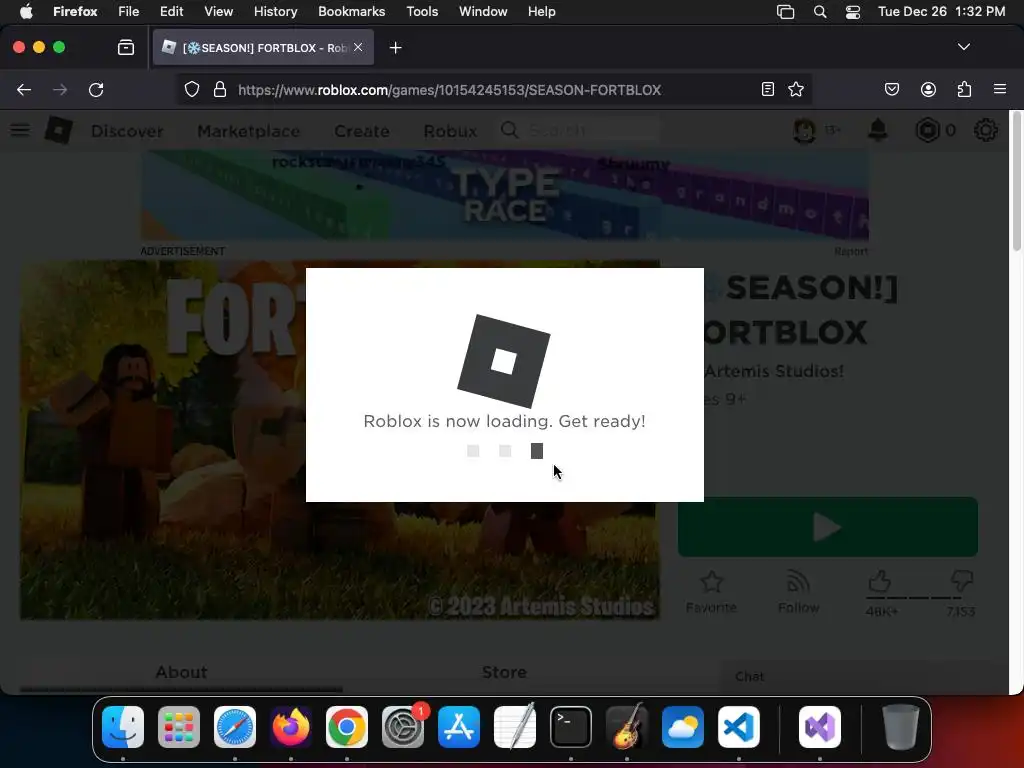
Task: Open Spotlight search in menu bar
Action: [x=820, y=11]
